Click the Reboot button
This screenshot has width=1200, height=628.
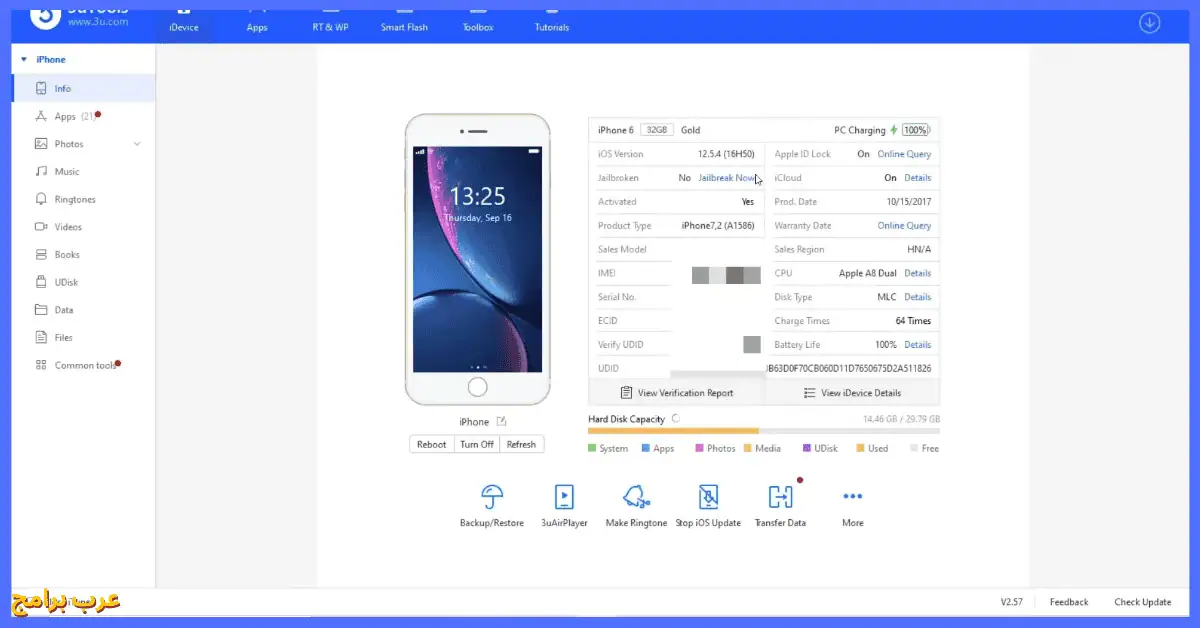pyautogui.click(x=432, y=444)
